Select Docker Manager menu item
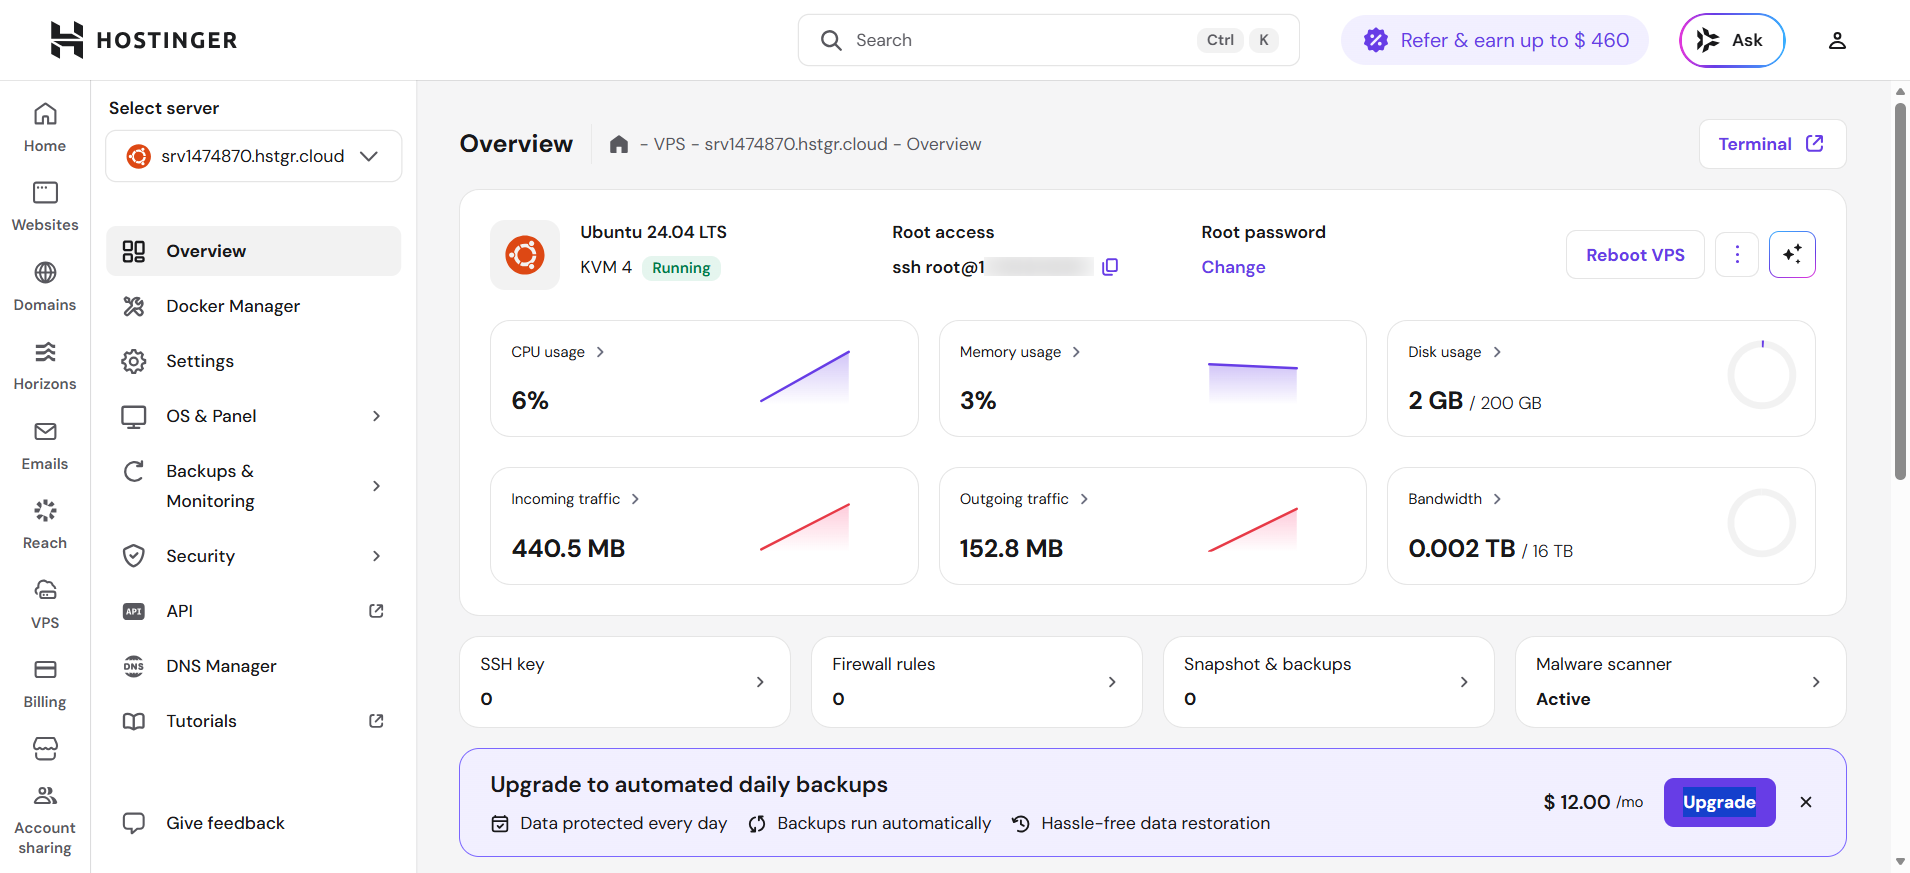1910x873 pixels. (x=254, y=306)
